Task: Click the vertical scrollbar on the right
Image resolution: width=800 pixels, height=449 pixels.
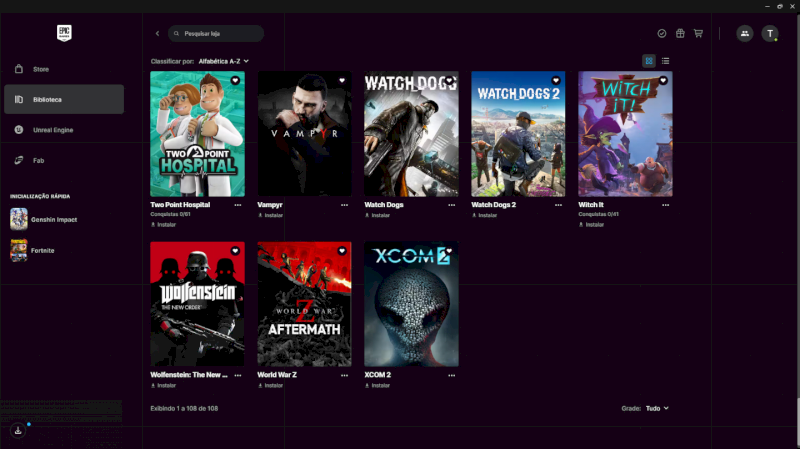Action: pyautogui.click(x=797, y=422)
